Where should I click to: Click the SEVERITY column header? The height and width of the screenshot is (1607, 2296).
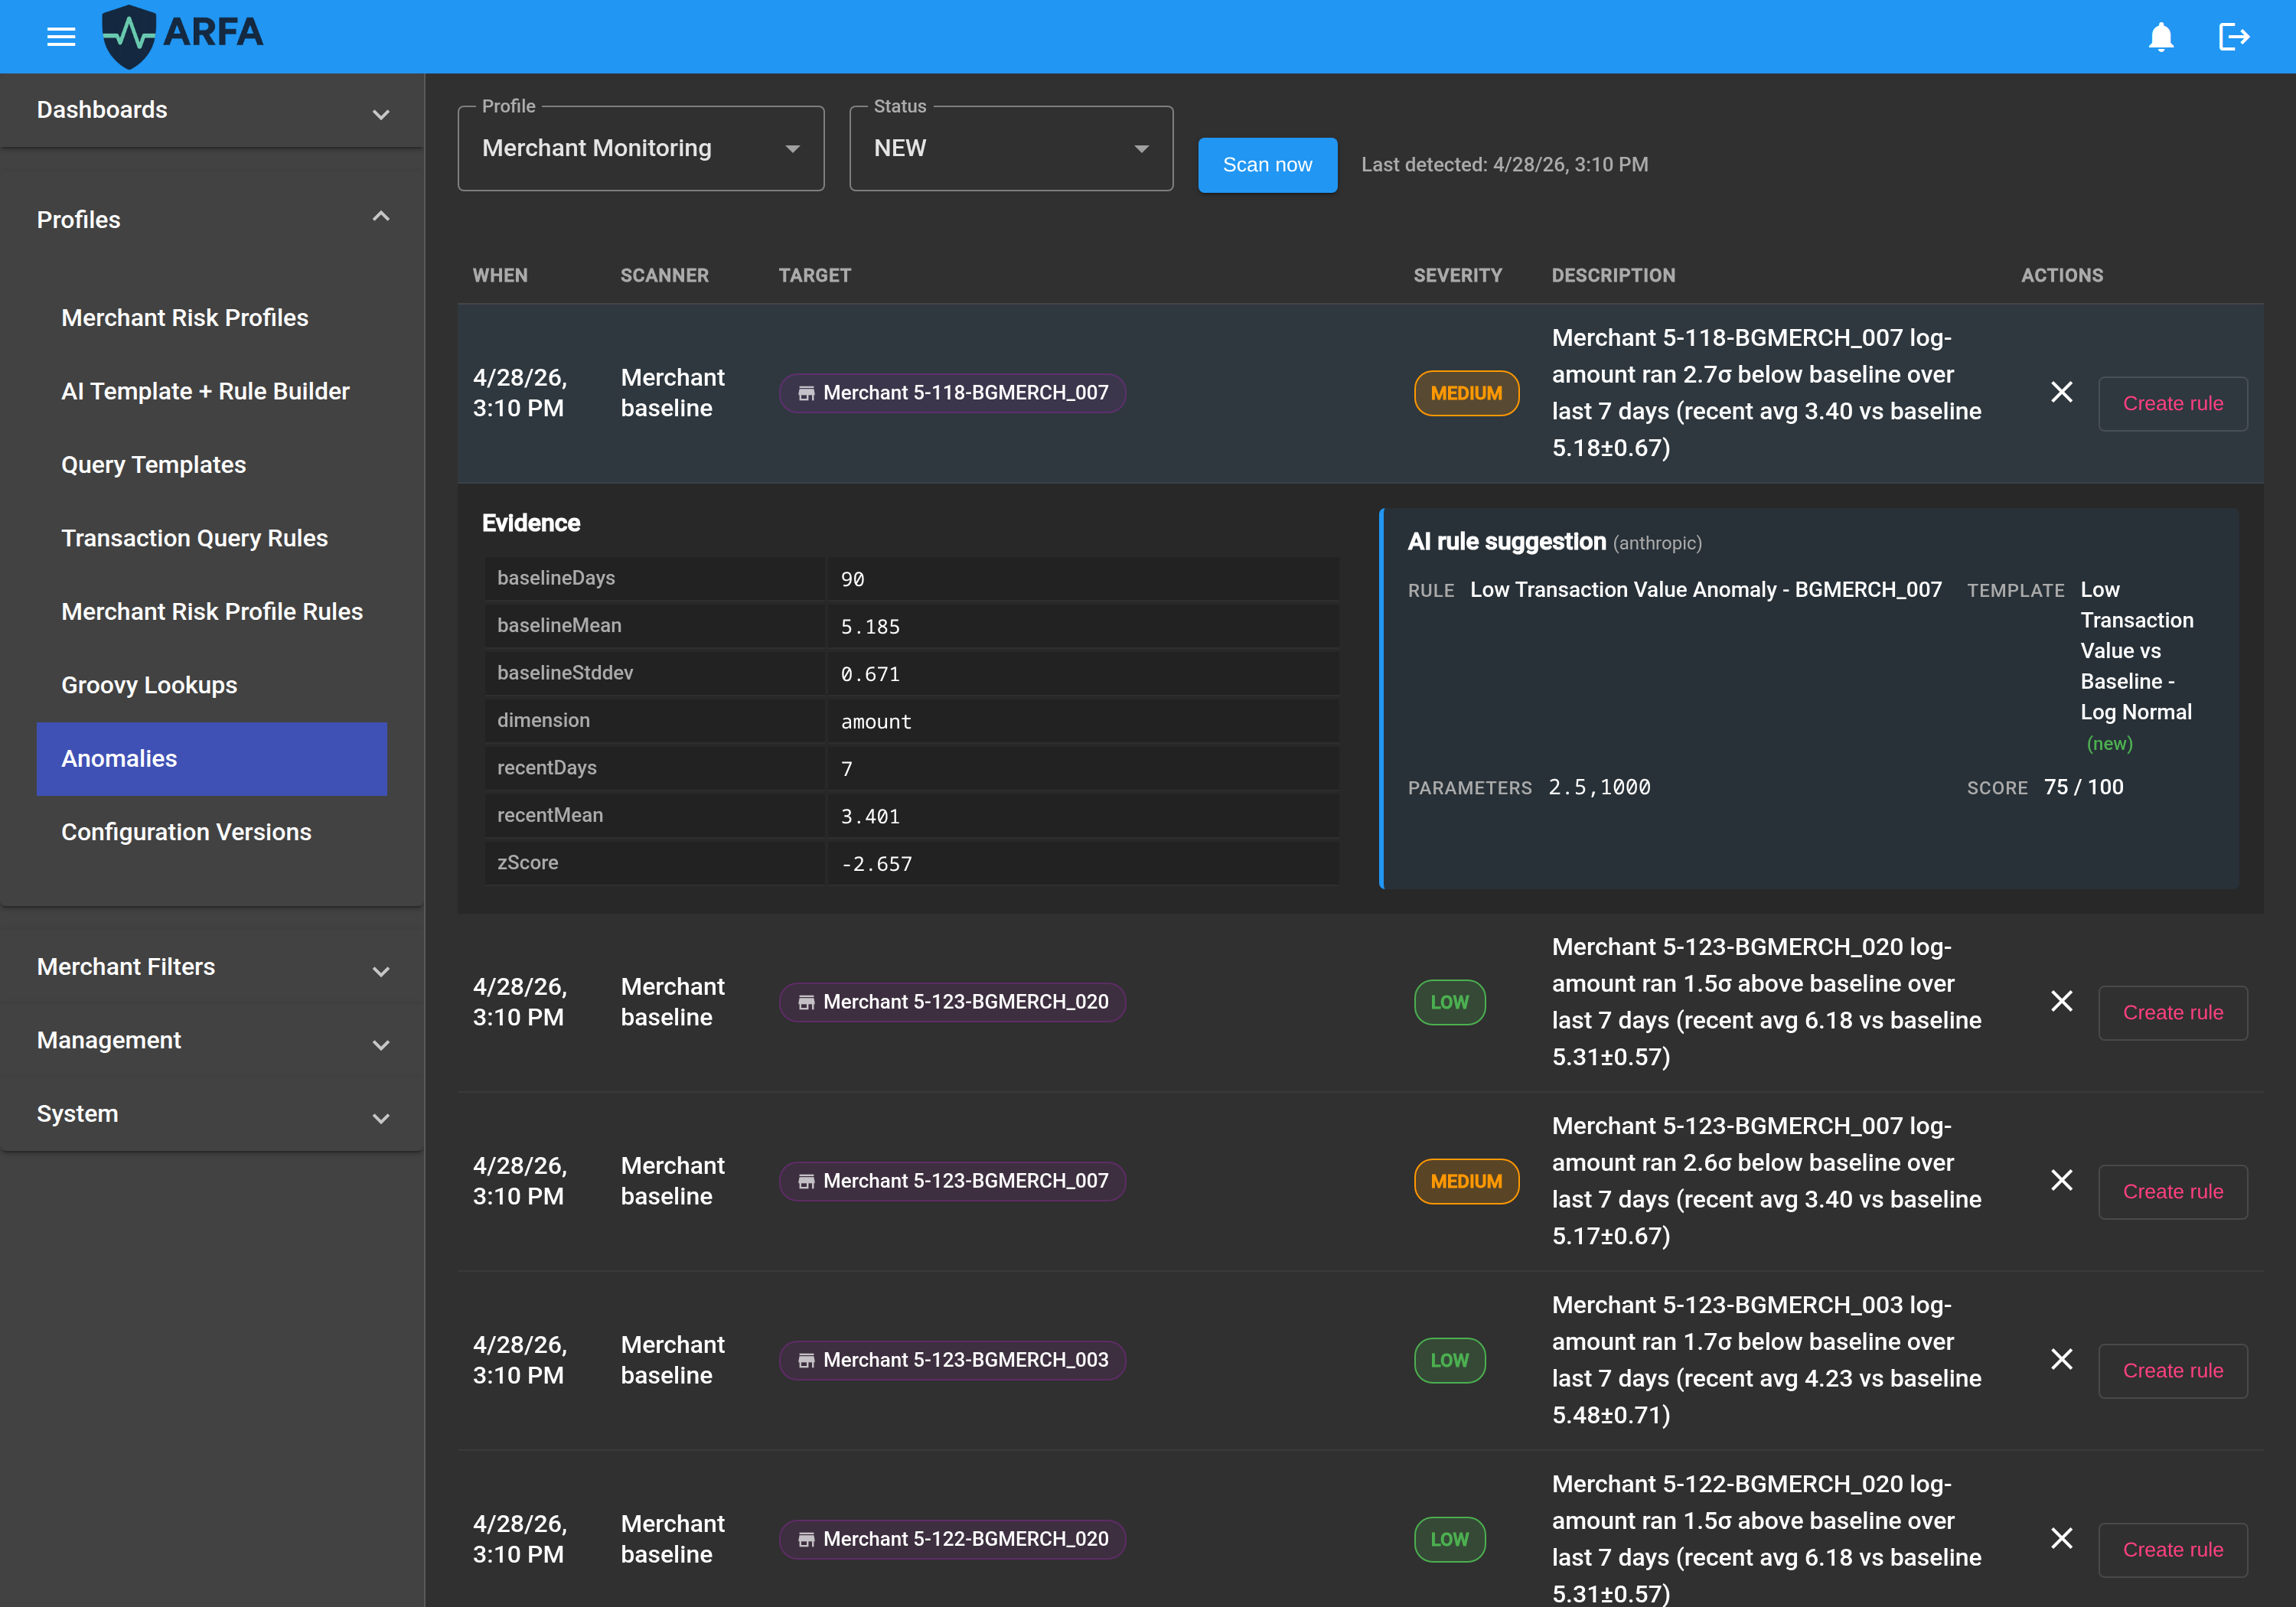tap(1458, 275)
